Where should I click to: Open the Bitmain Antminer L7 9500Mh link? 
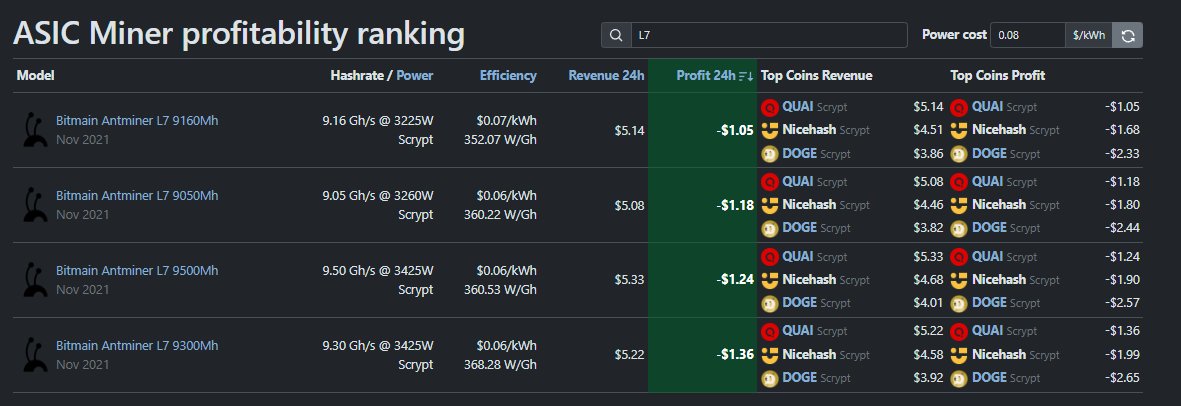pyautogui.click(x=137, y=270)
